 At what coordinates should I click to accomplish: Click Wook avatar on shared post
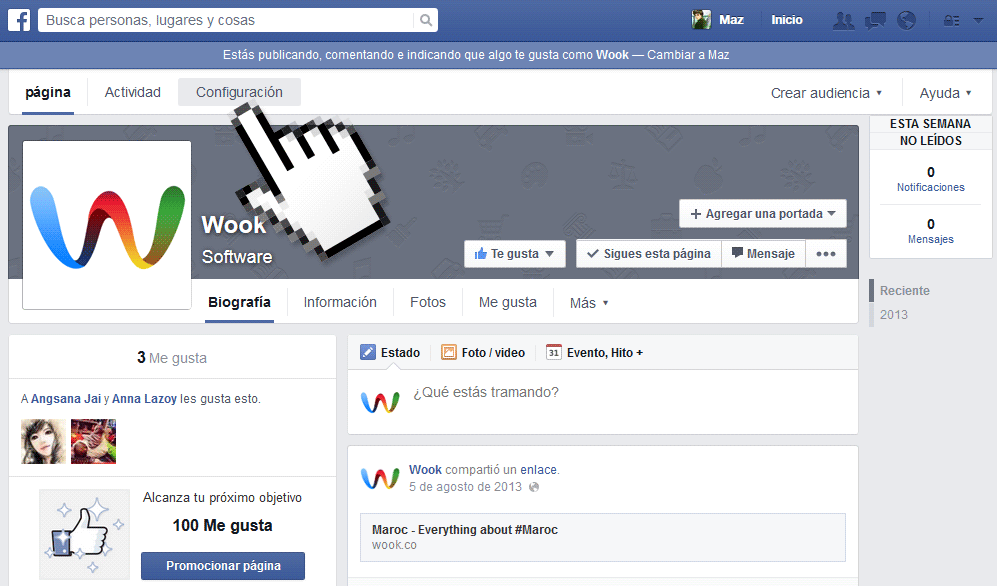coord(380,478)
